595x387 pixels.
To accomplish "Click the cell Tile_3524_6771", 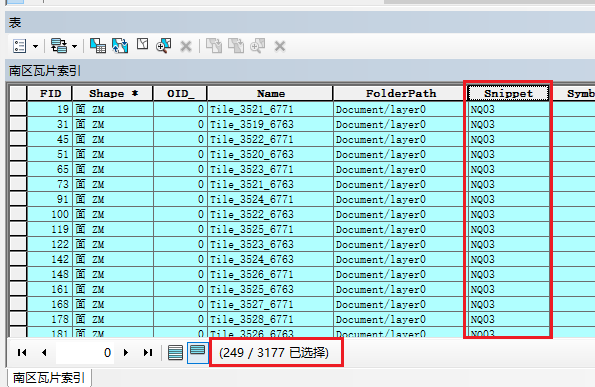I will (x=270, y=199).
